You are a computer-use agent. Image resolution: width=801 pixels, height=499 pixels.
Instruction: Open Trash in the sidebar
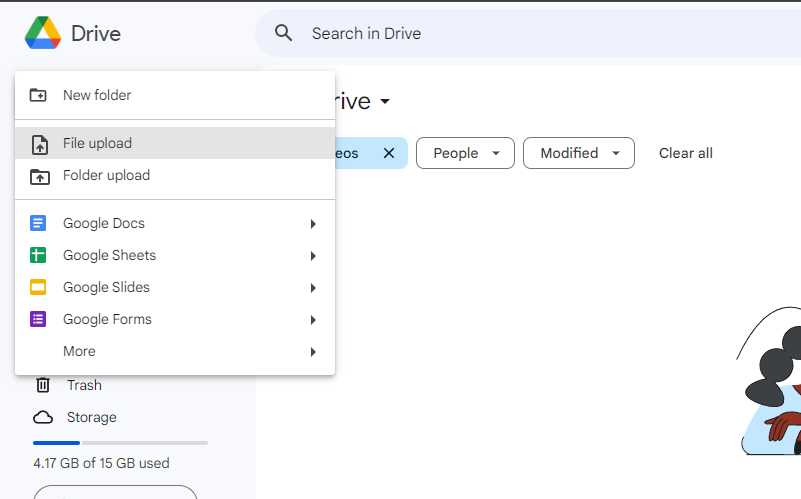click(x=84, y=385)
